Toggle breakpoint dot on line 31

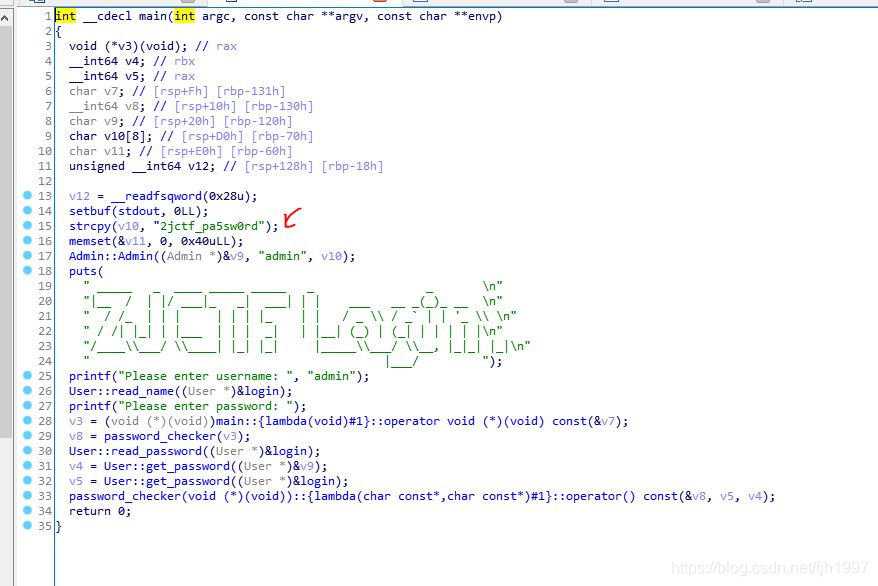[27, 466]
